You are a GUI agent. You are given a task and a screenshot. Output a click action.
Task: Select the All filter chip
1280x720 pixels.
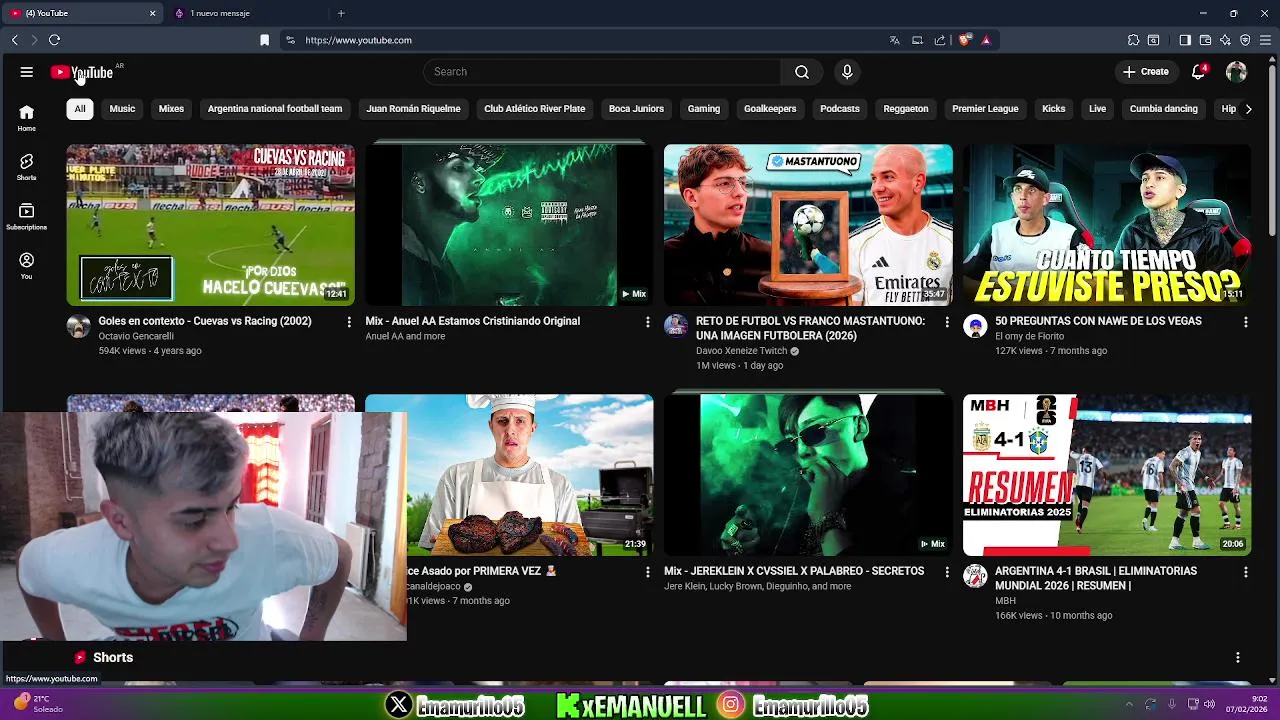pos(80,109)
